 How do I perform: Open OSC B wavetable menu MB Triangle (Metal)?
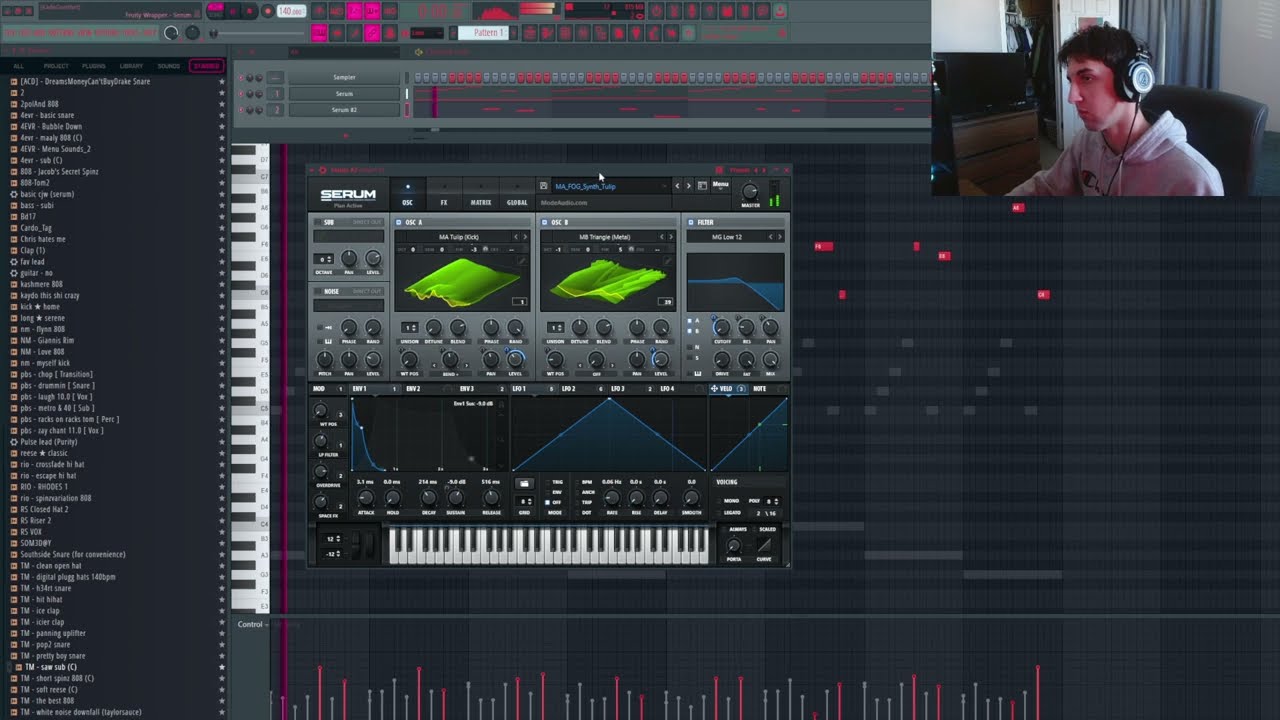pos(605,237)
